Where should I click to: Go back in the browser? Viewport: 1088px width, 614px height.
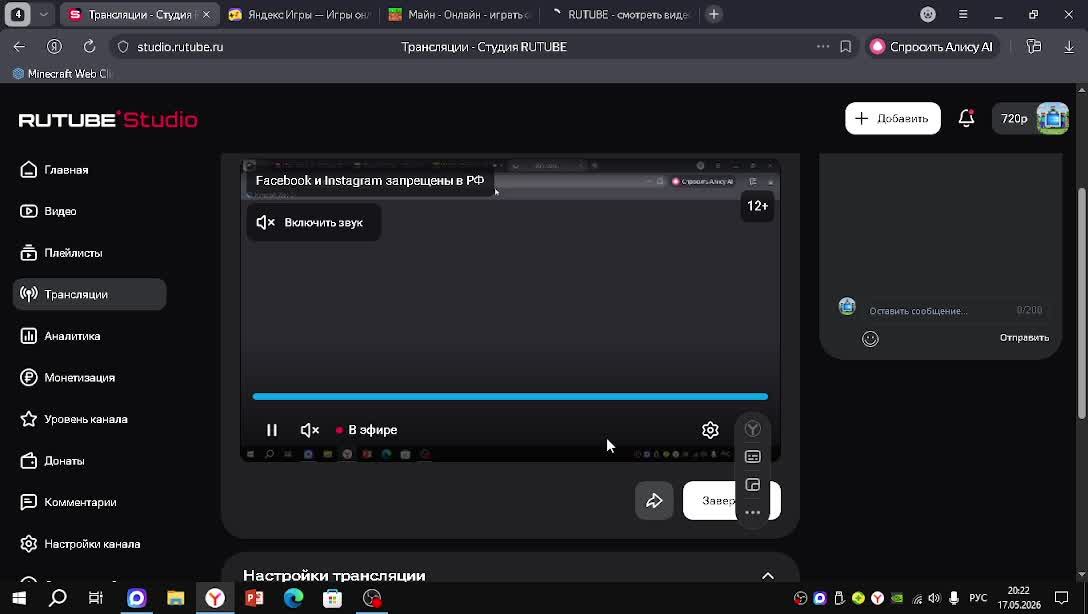point(19,46)
